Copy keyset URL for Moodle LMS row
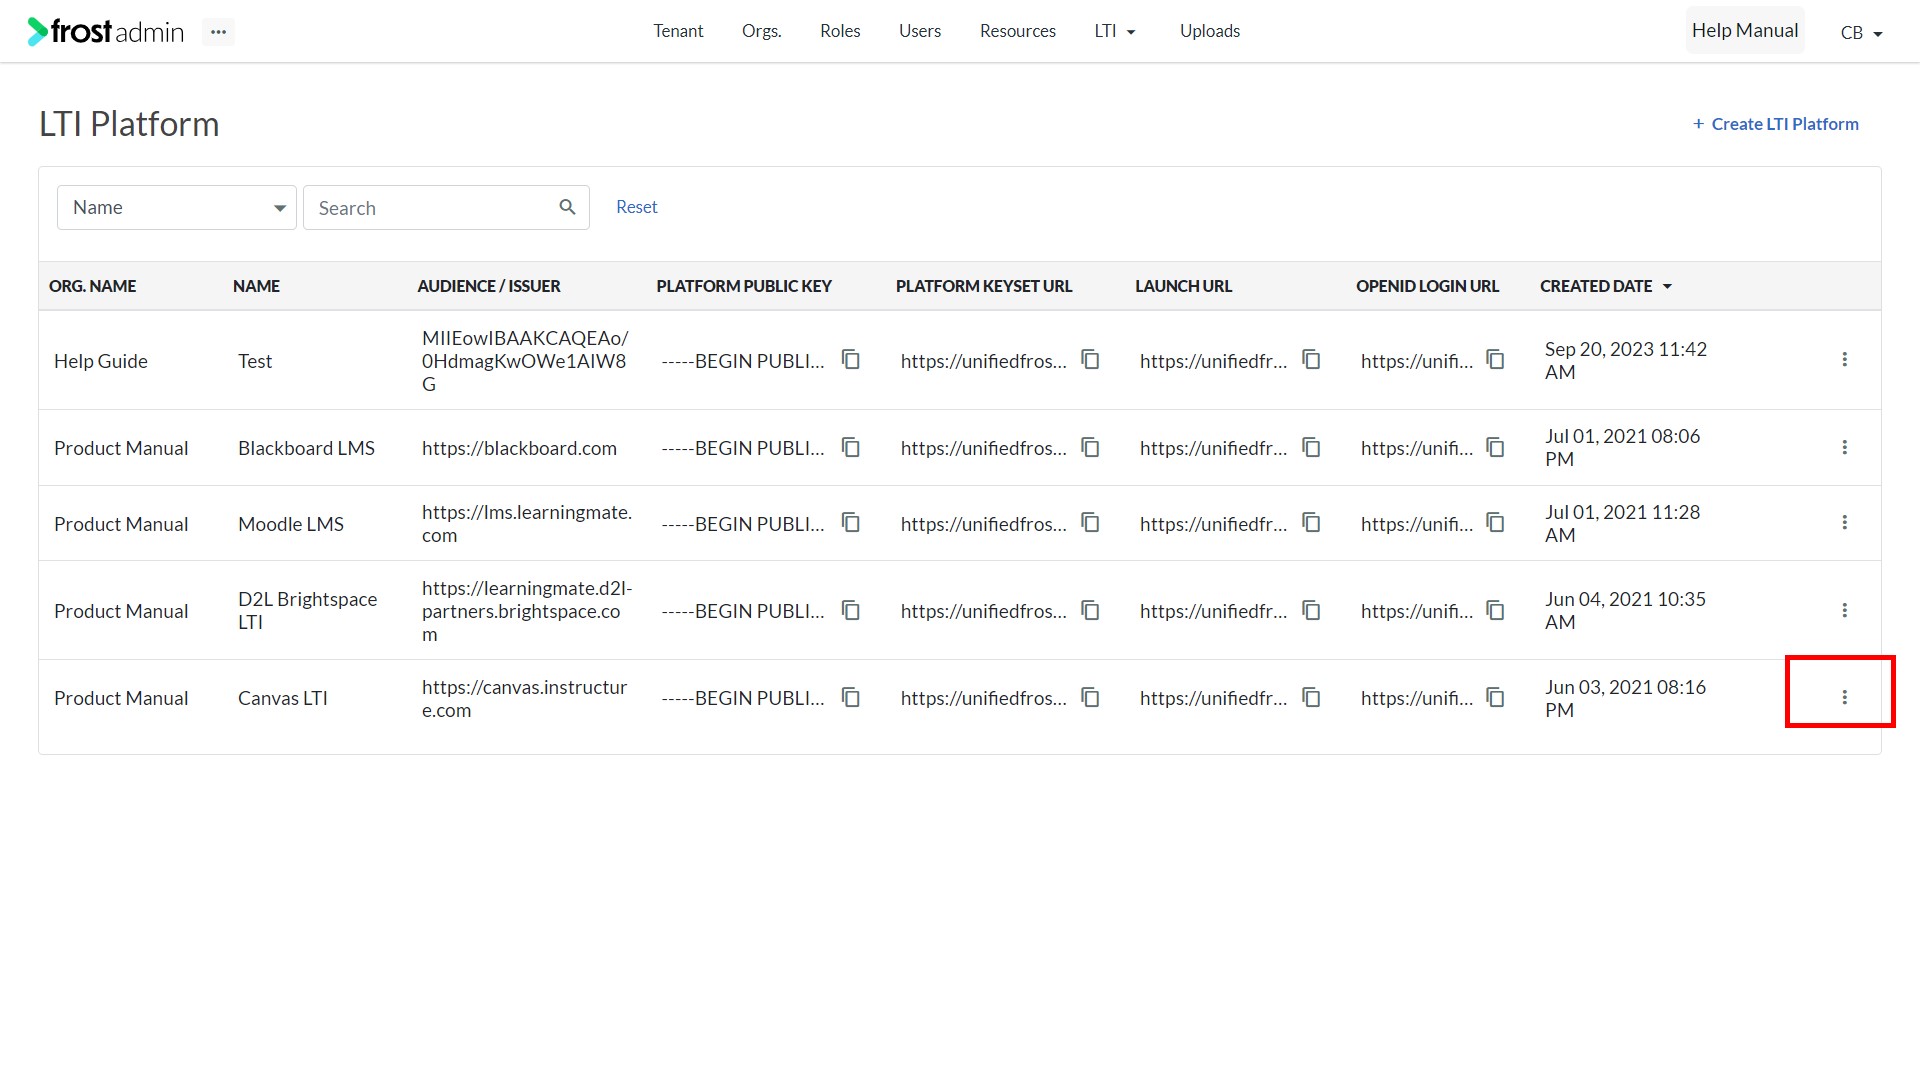Screen dimensions: 1920x1080 pos(1091,523)
